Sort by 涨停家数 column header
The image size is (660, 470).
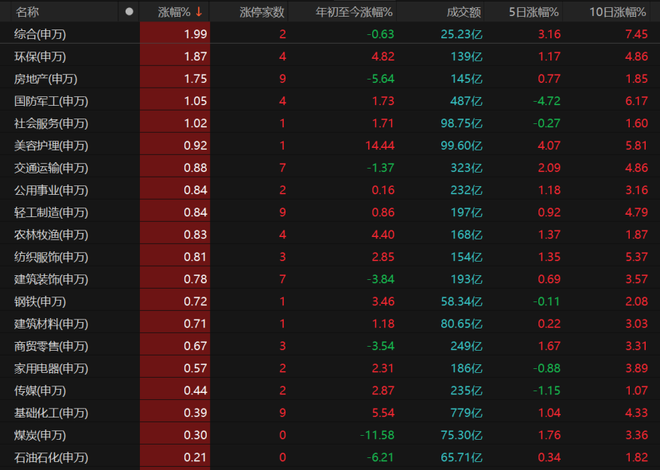coord(262,12)
